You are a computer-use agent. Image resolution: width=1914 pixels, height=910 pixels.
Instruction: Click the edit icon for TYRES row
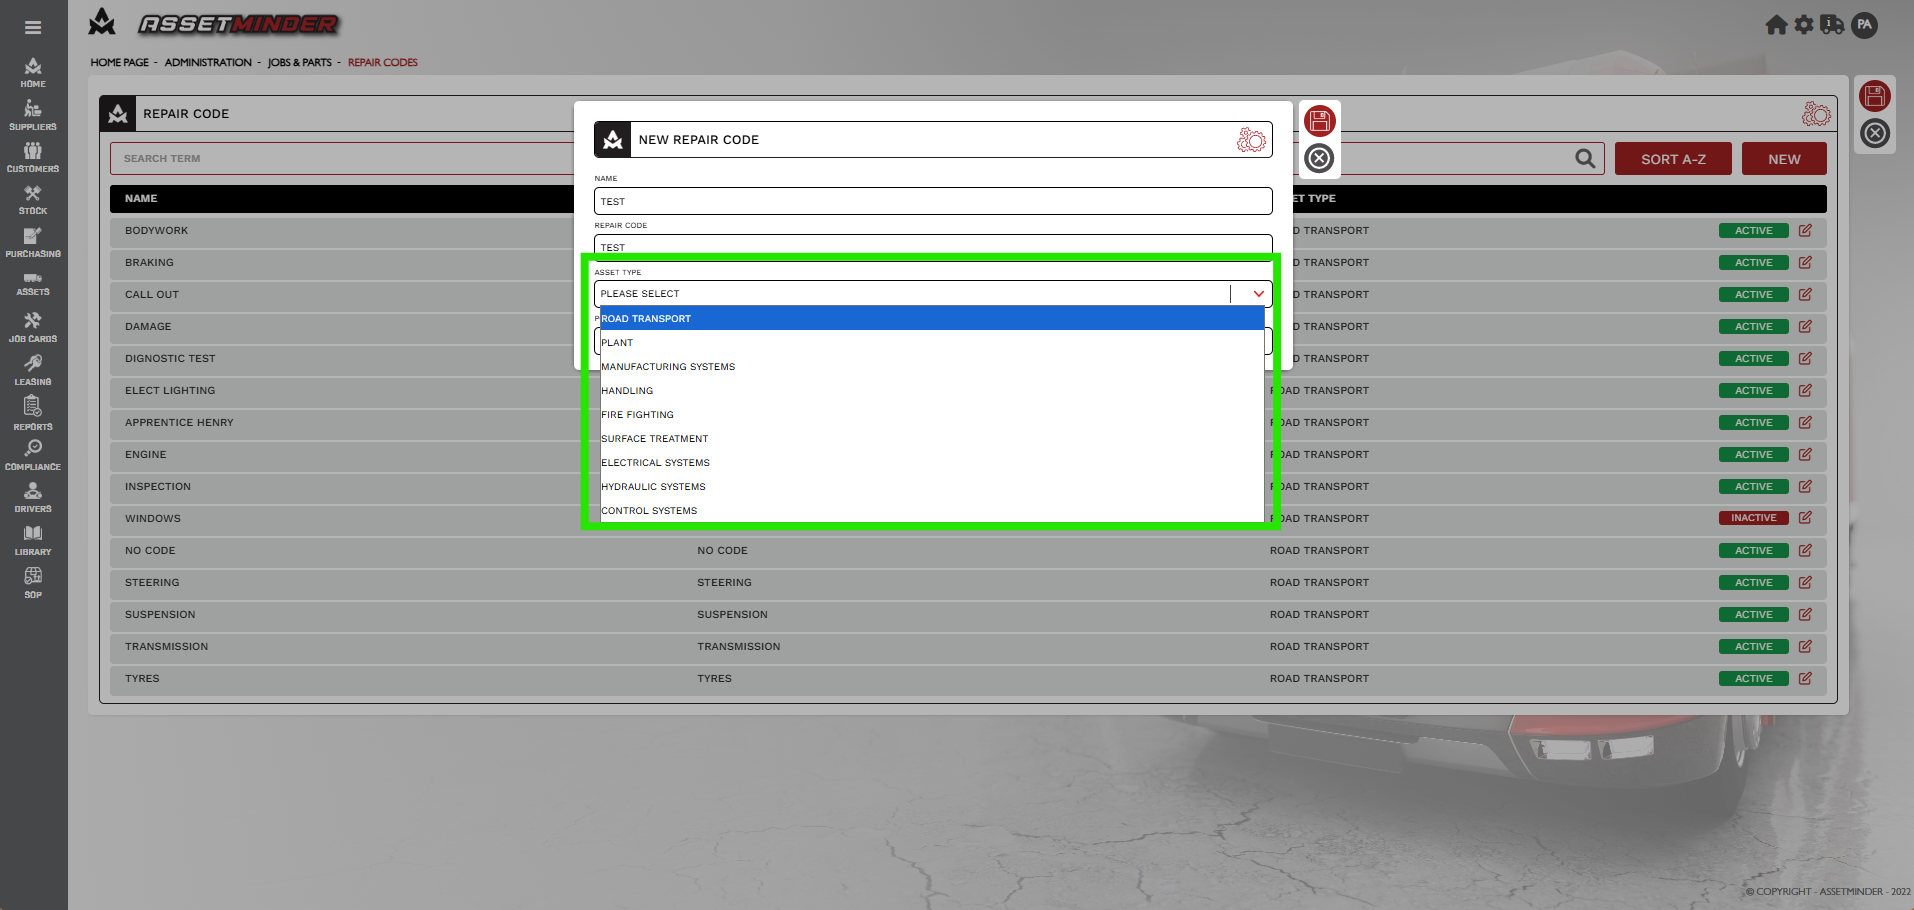(x=1805, y=678)
